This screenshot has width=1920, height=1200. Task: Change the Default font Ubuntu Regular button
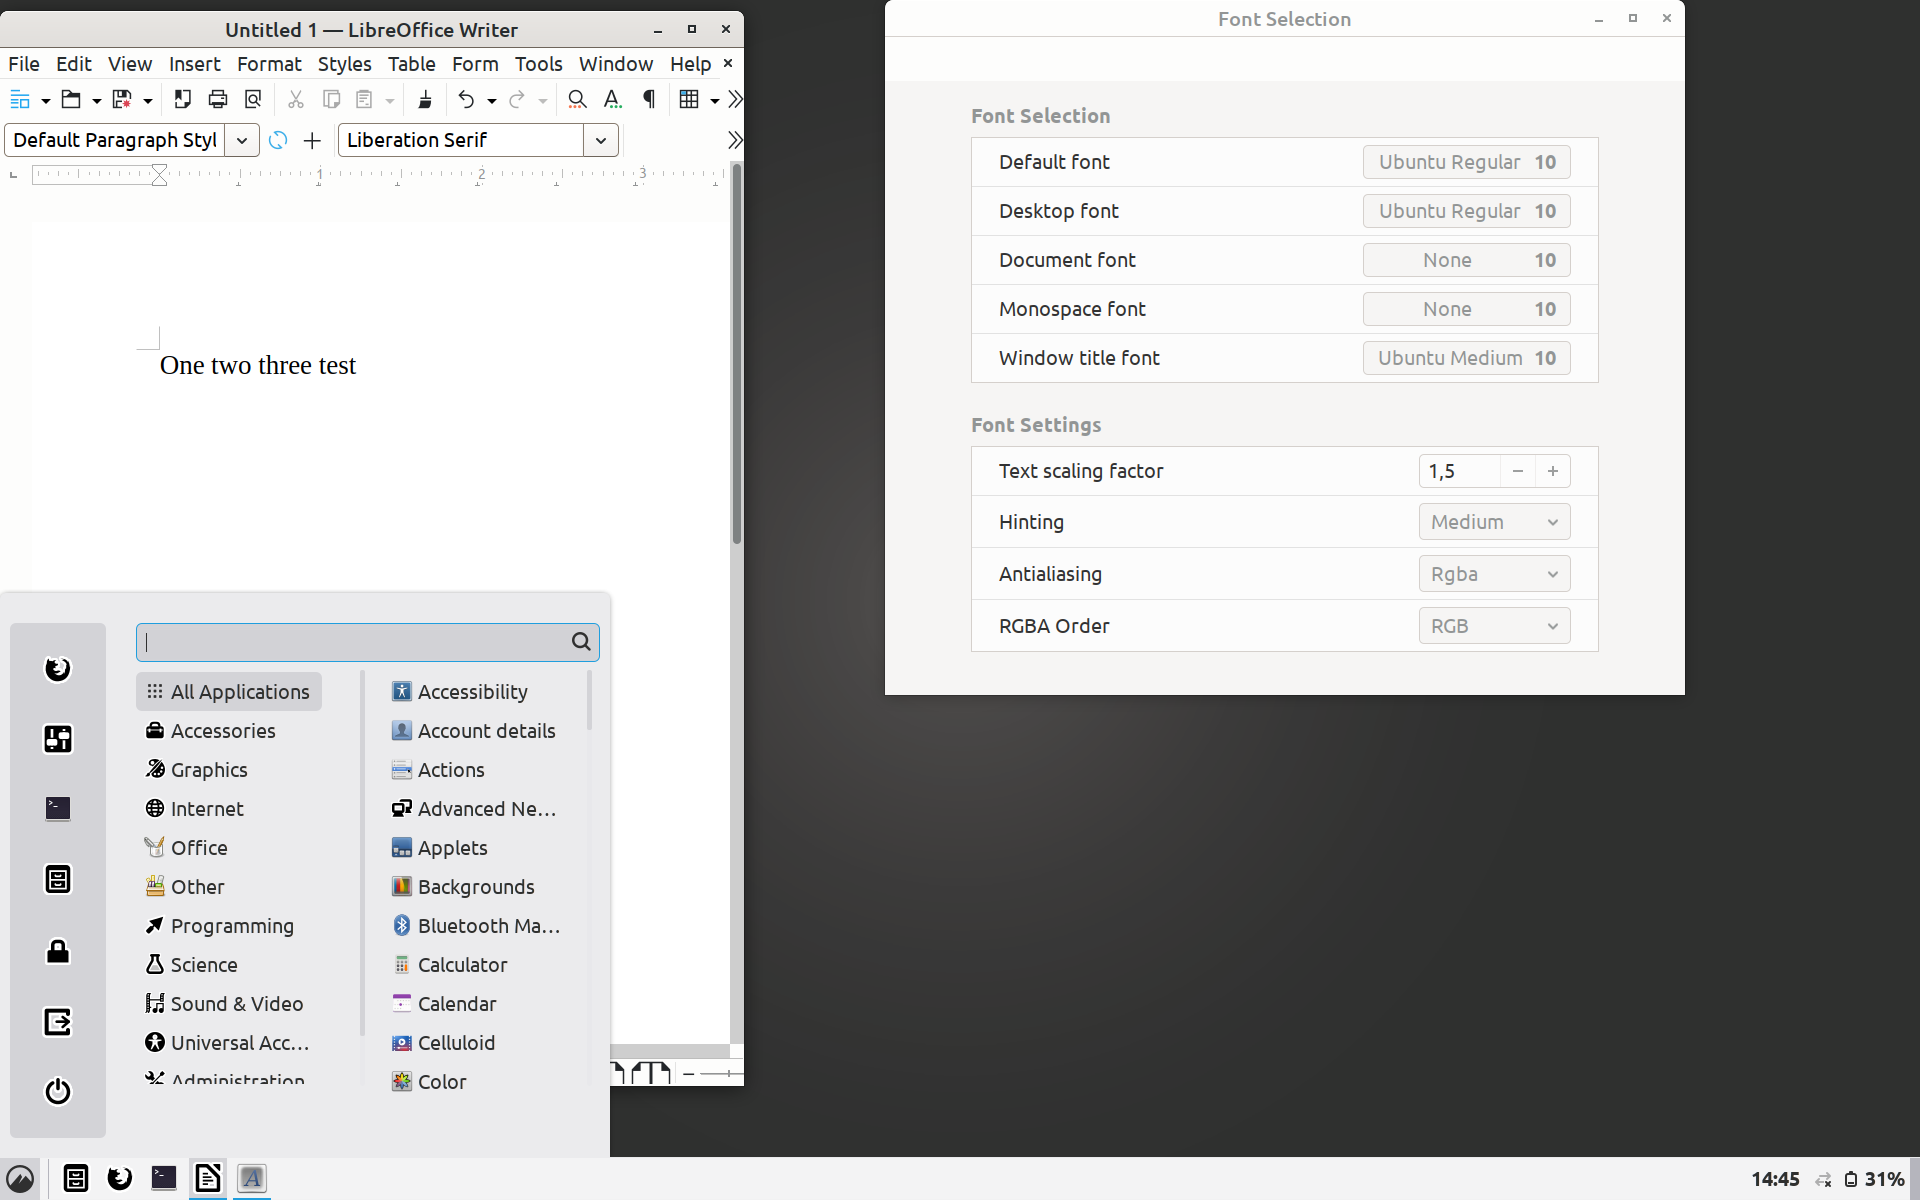tap(1466, 162)
